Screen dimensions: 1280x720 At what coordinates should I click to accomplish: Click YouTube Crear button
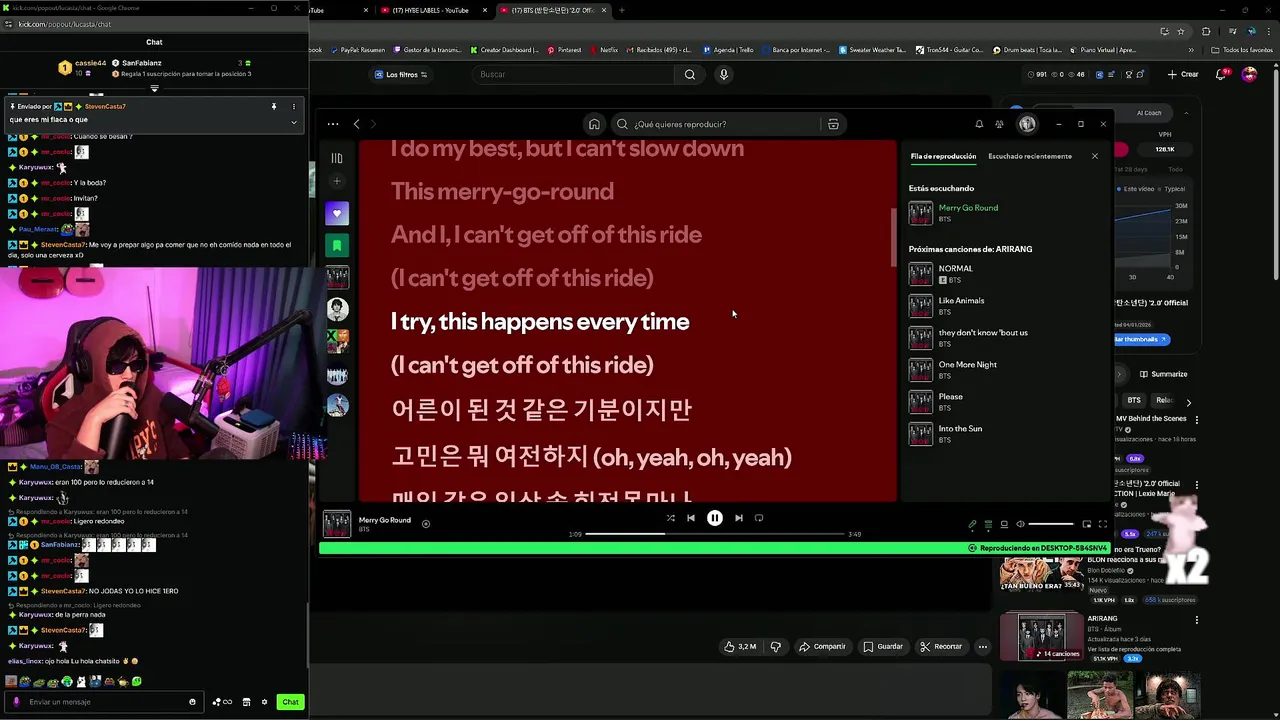[1183, 74]
